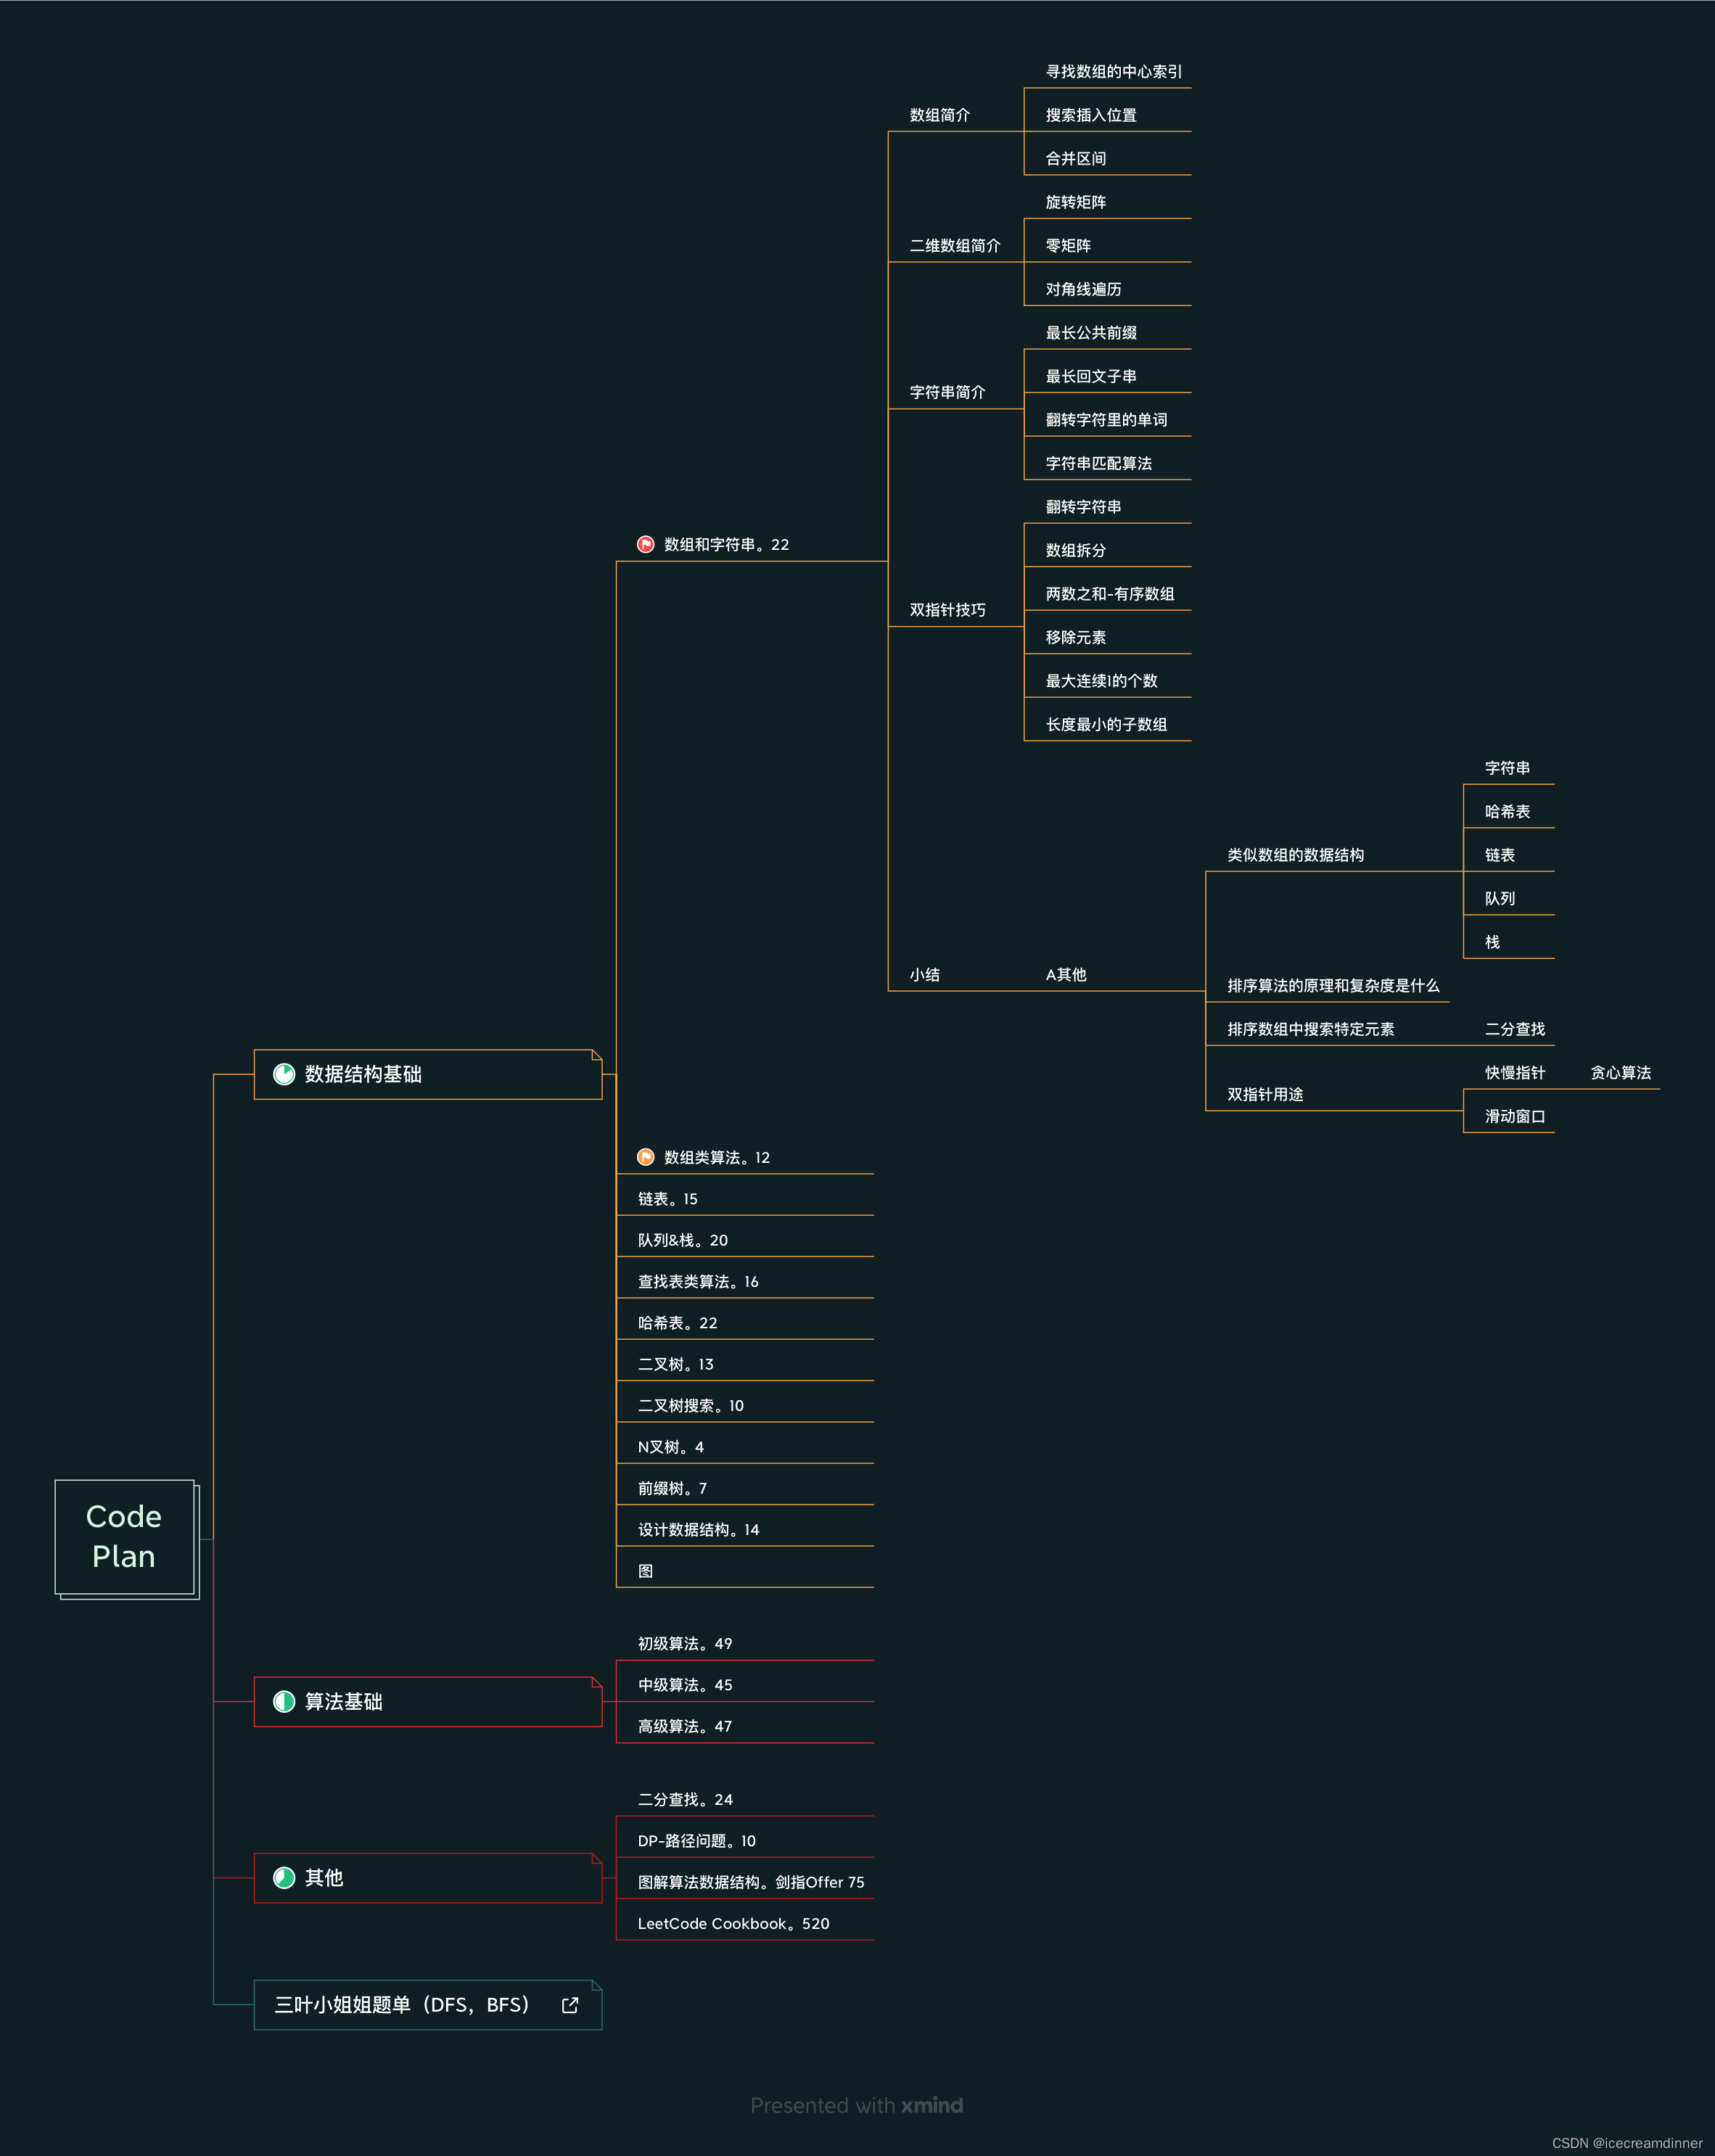This screenshot has width=1715, height=2156.
Task: Select the 哈希表。22 subtopic
Action: click(677, 1322)
